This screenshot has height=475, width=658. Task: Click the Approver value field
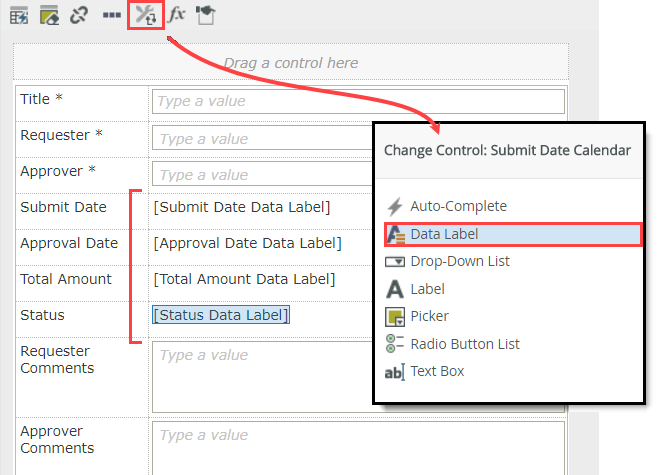[x=262, y=174]
